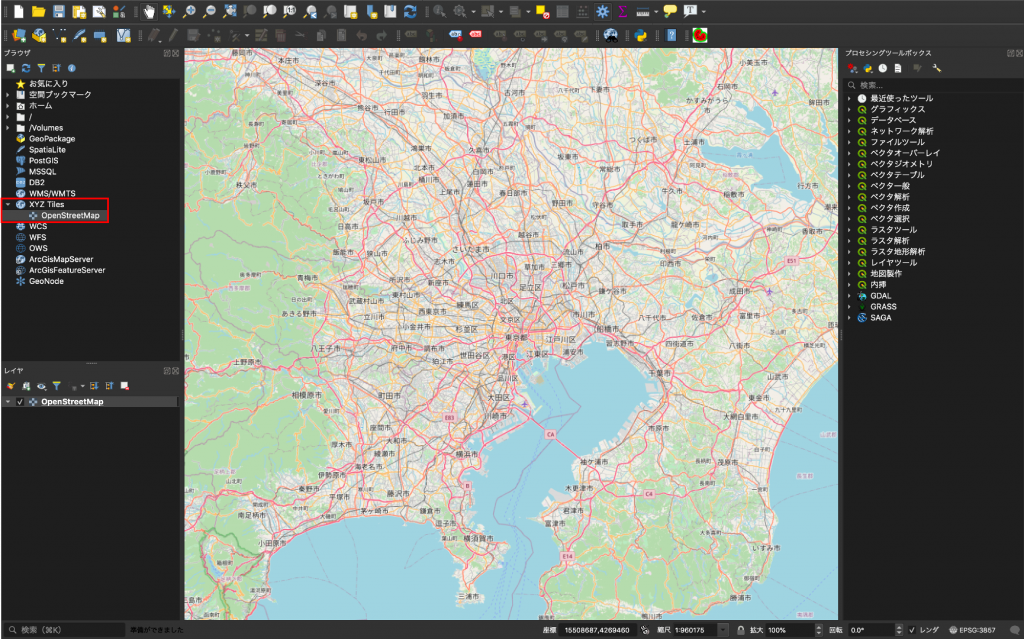Image resolution: width=1024 pixels, height=639 pixels.
Task: Select the WMS/WMTS browser entry
Action: [52, 193]
